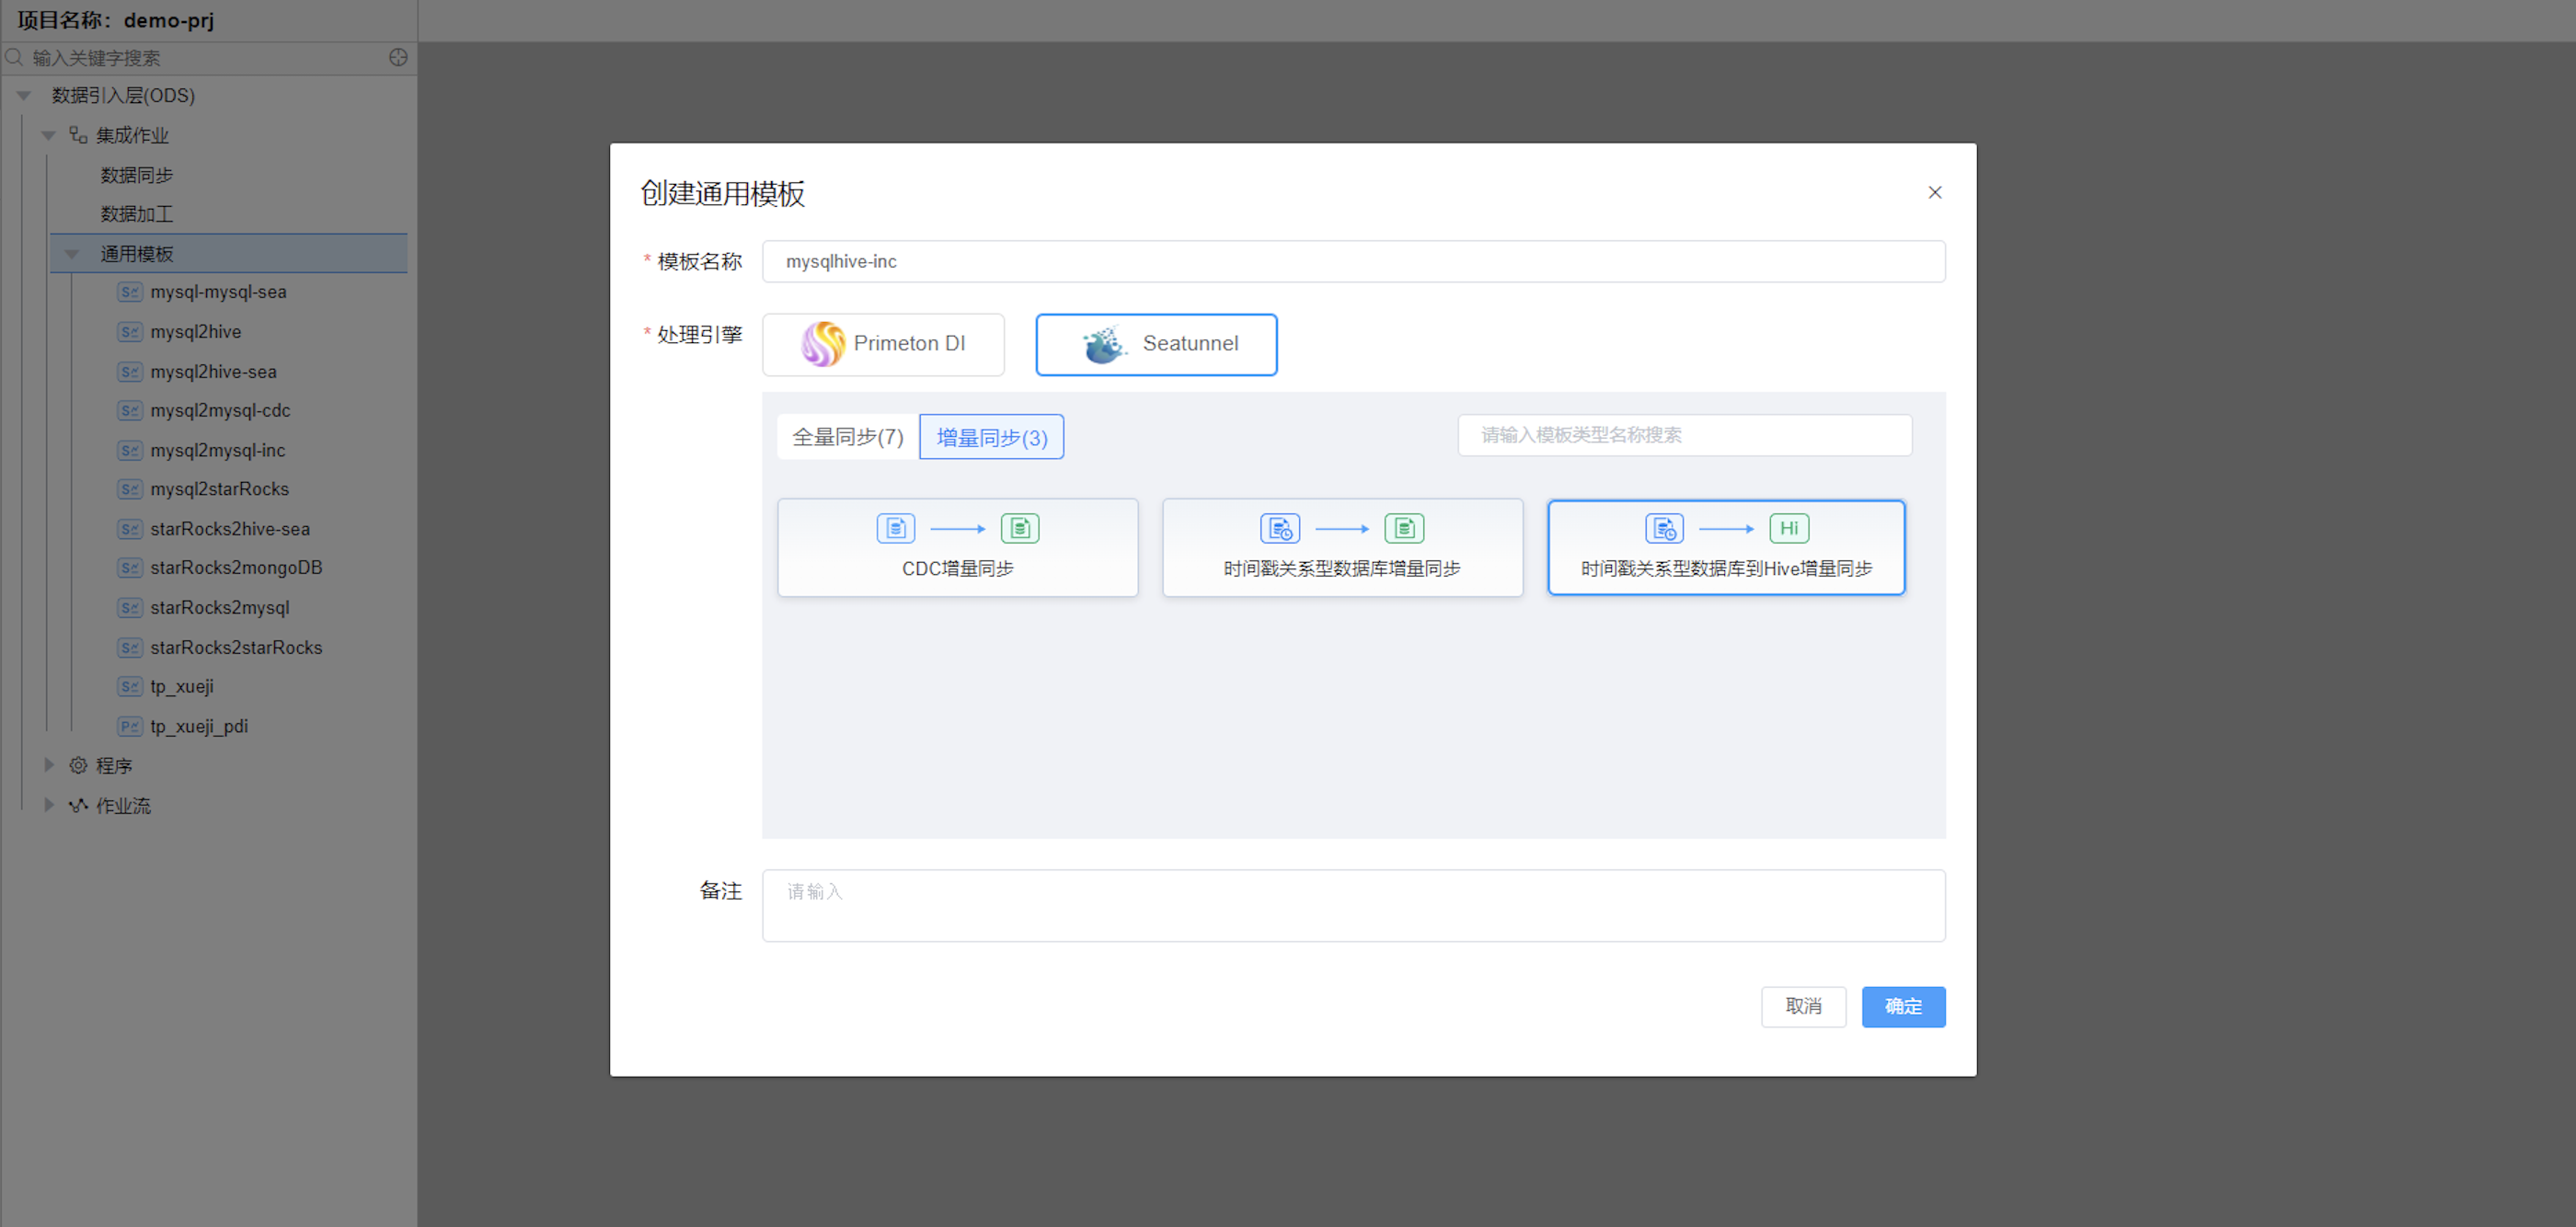Select the CDC增量同步 template card
The width and height of the screenshot is (2576, 1227).
[x=957, y=547]
